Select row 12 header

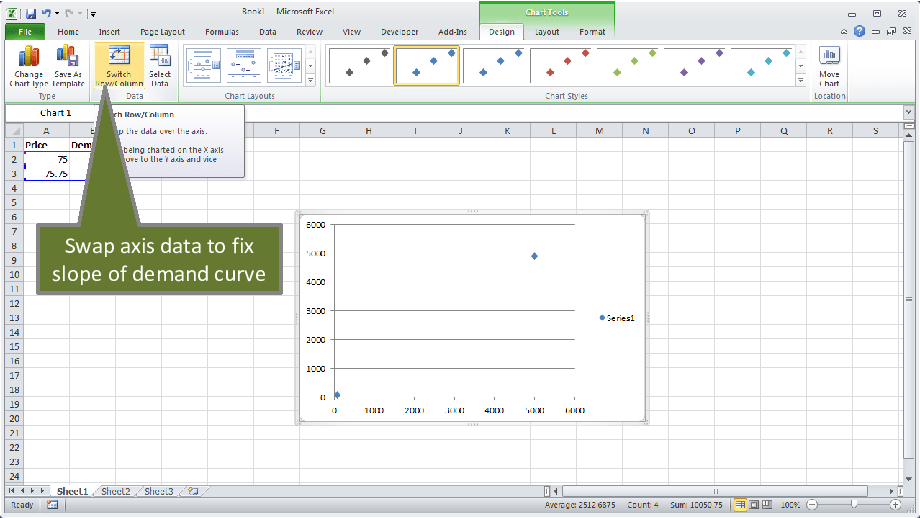coord(15,303)
